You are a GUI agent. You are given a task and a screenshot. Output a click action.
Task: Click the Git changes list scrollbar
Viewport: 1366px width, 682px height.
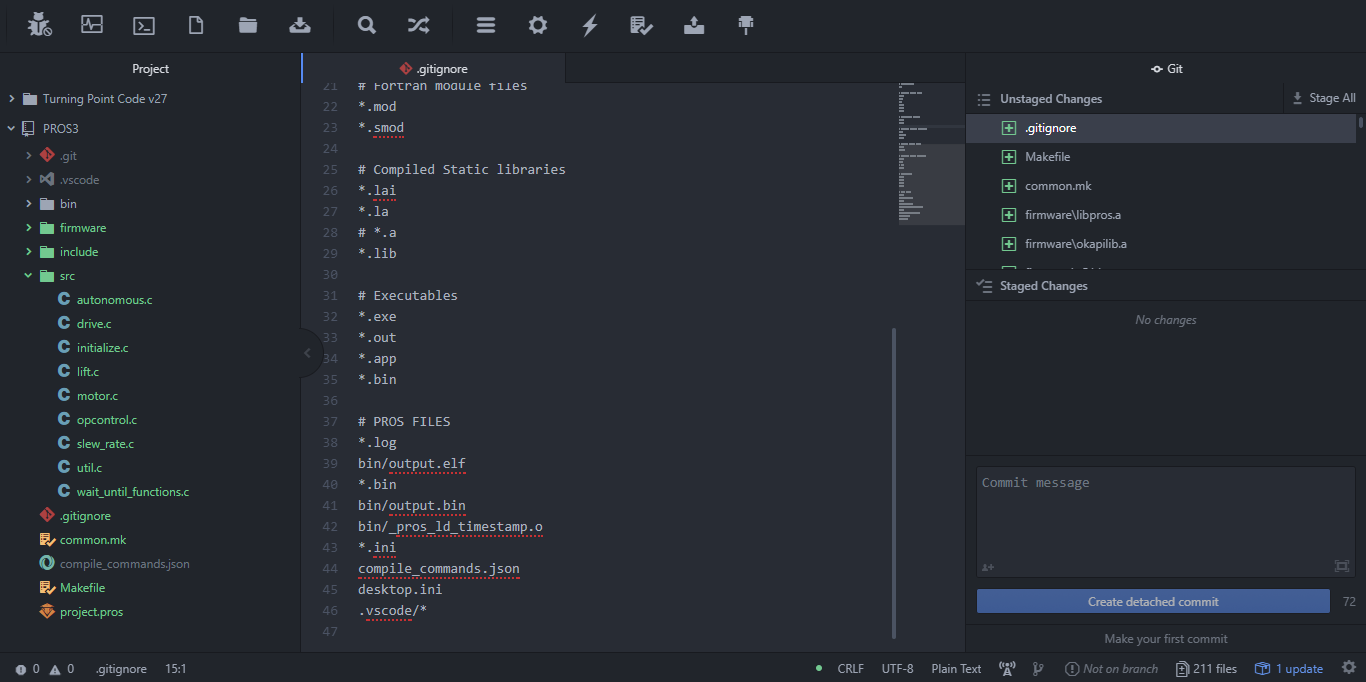(1360, 122)
